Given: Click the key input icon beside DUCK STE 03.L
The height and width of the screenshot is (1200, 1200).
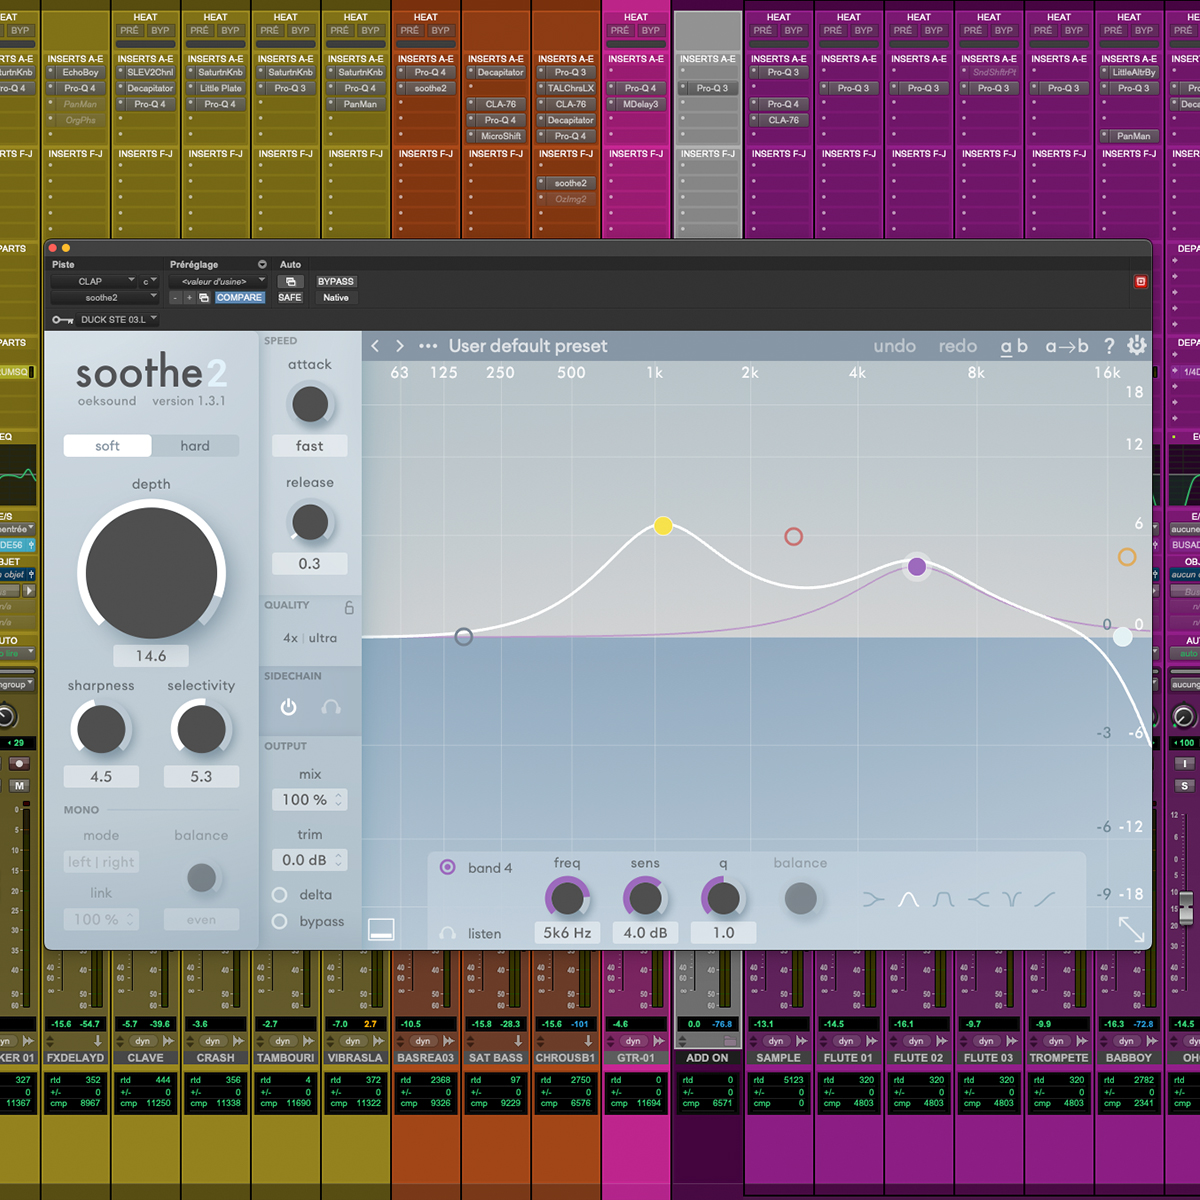Looking at the screenshot, I should pyautogui.click(x=62, y=320).
